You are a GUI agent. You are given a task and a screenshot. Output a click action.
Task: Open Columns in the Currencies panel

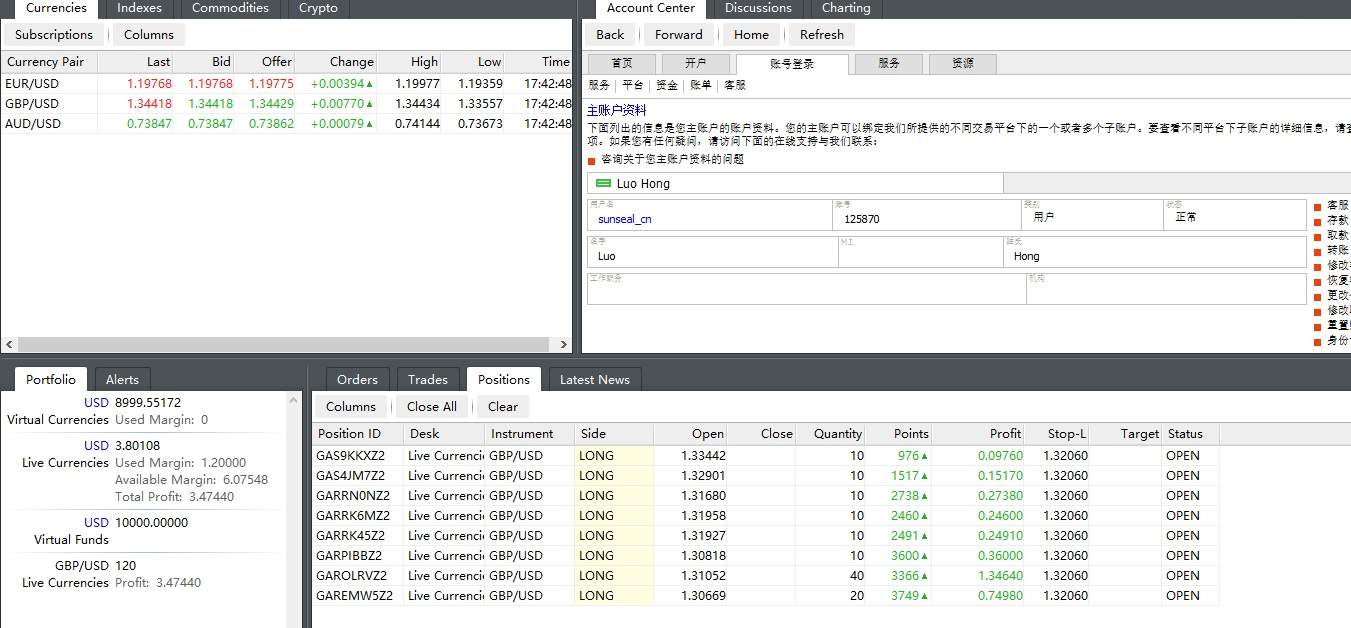coord(149,35)
